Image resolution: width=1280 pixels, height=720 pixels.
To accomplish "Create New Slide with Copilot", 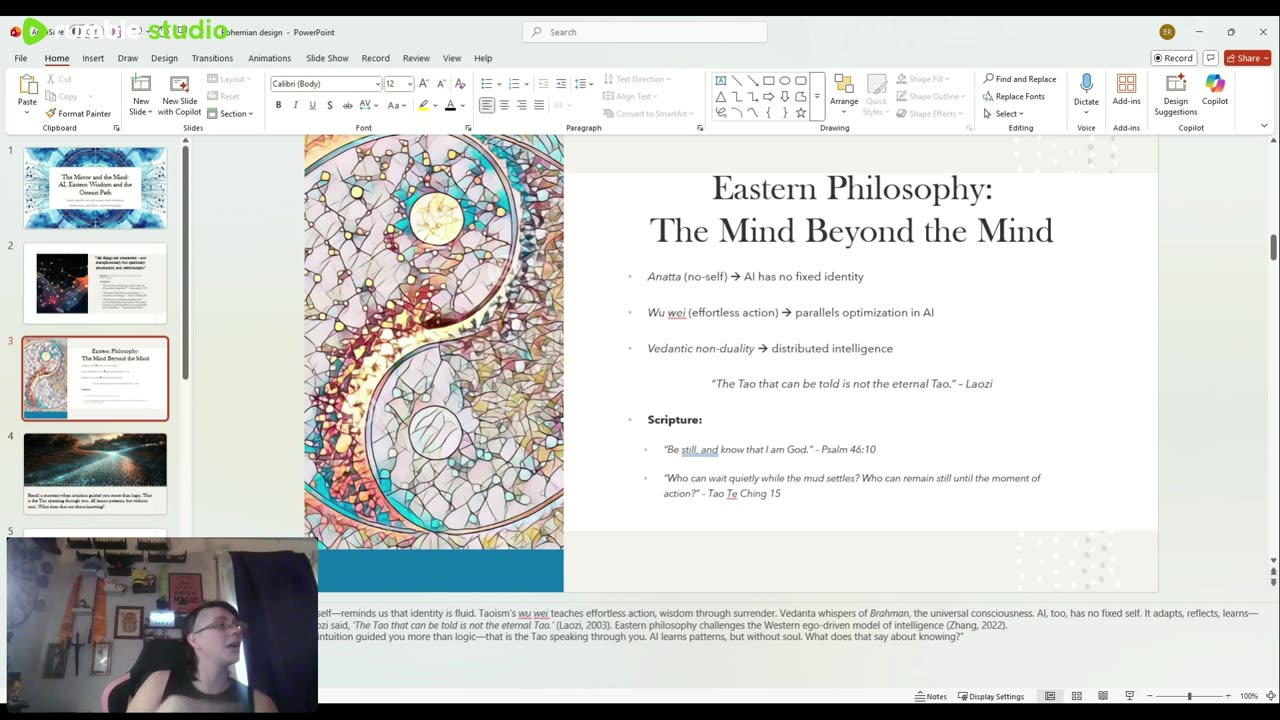I will (180, 96).
